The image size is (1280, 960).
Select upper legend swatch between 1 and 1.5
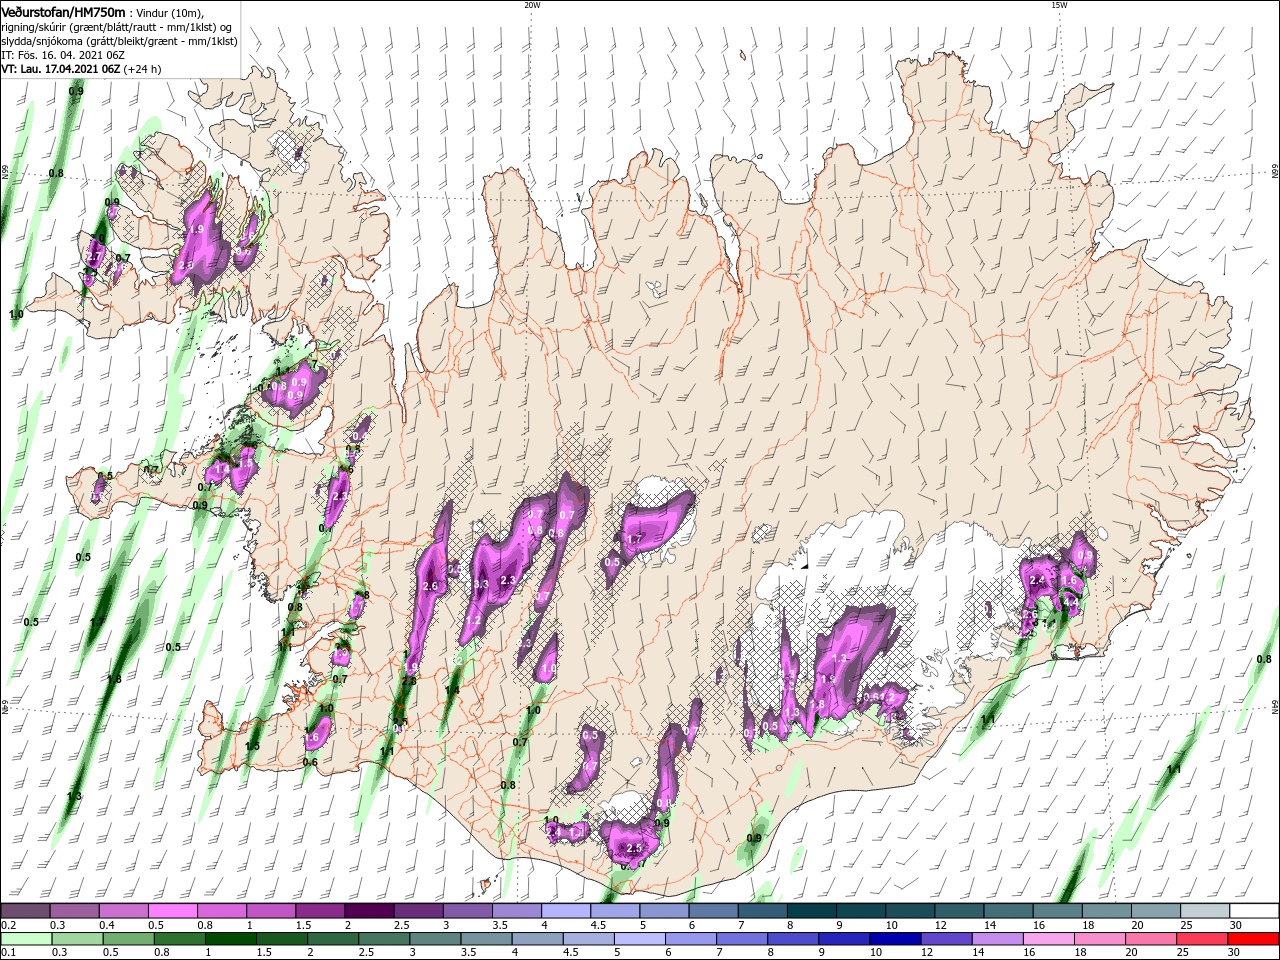click(270, 911)
